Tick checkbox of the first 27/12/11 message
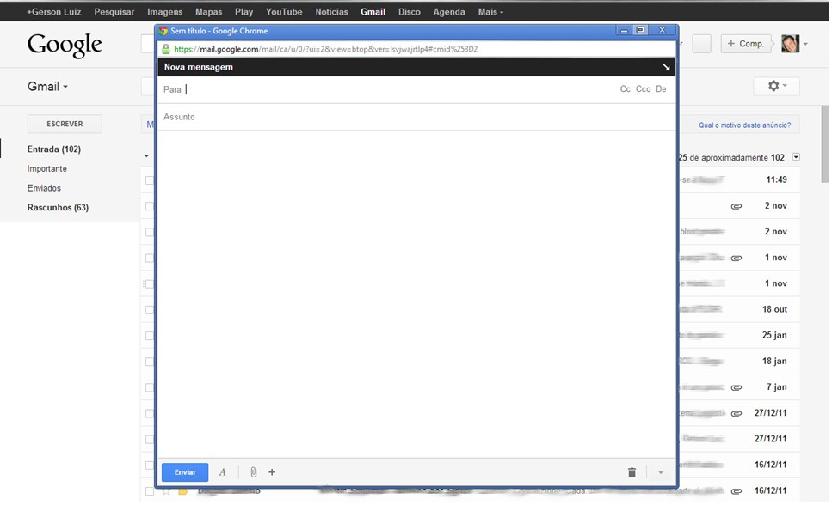 pyautogui.click(x=149, y=413)
